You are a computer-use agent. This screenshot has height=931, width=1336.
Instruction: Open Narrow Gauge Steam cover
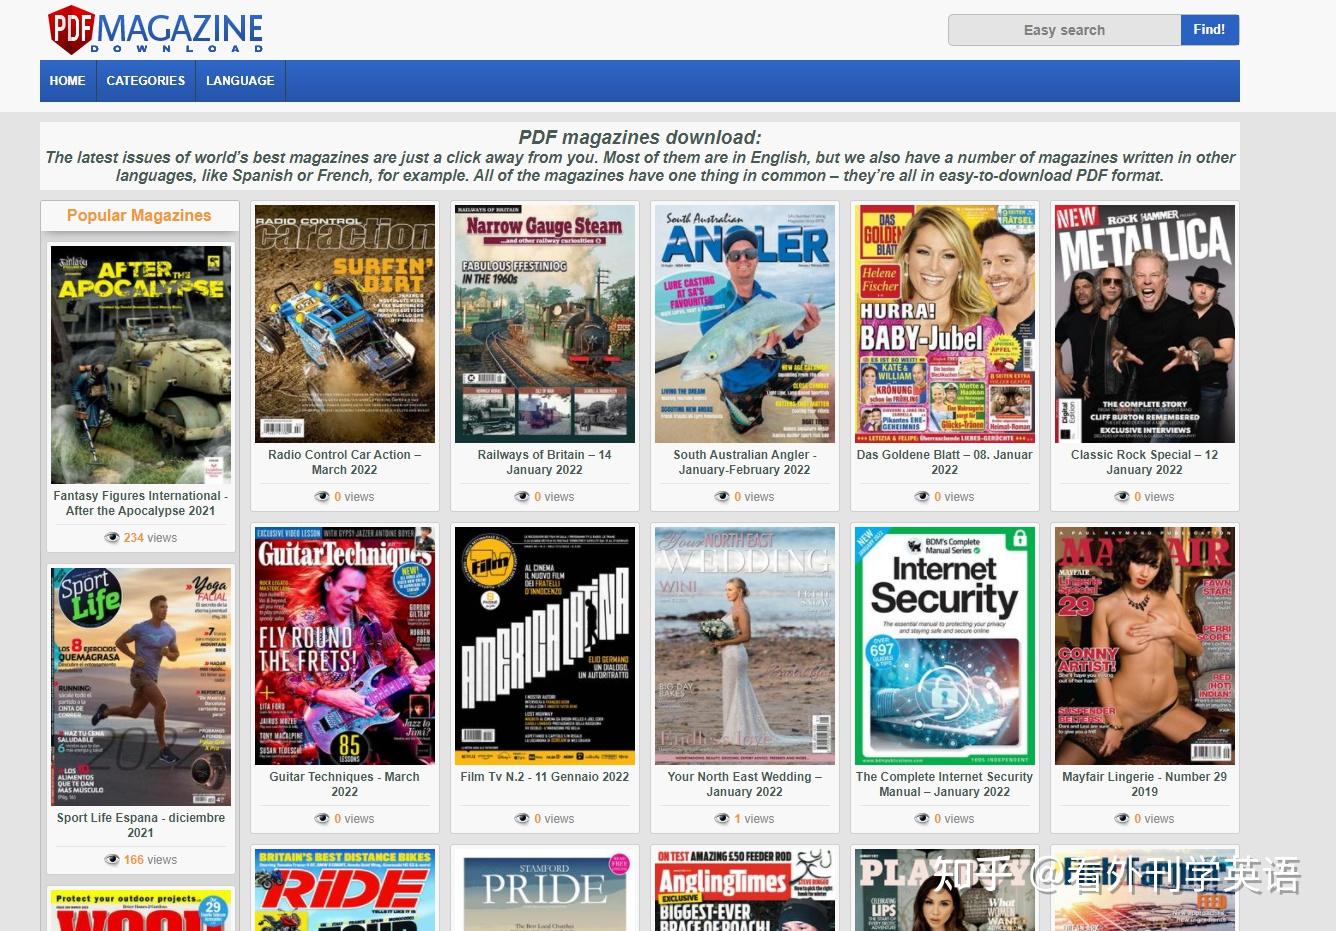(545, 324)
